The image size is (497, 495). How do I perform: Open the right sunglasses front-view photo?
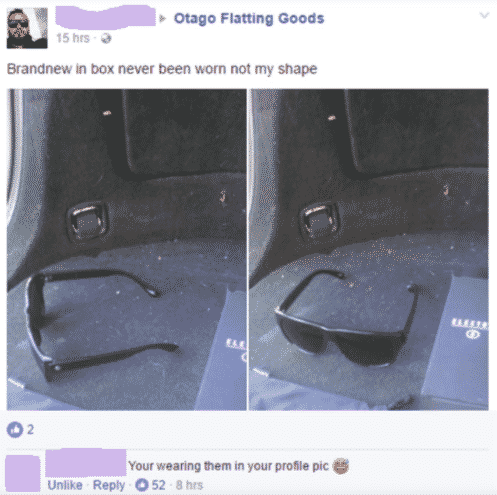369,249
